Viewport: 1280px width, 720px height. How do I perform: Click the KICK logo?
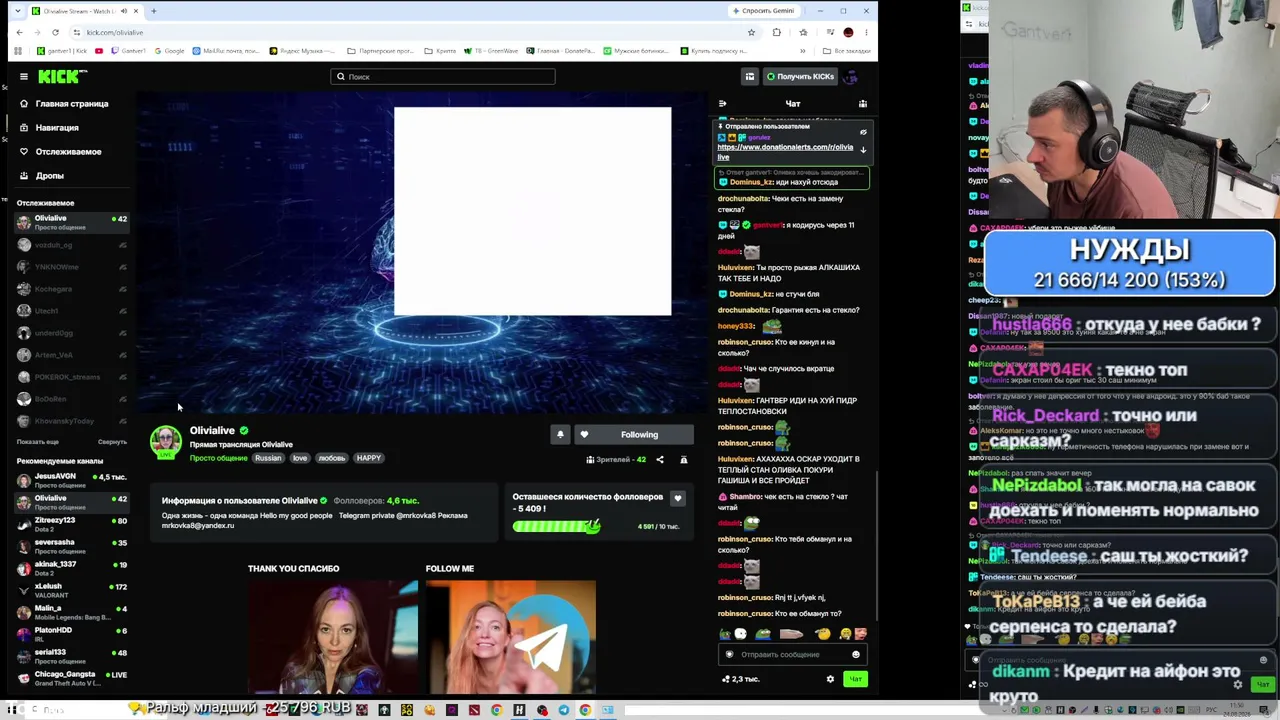click(62, 76)
